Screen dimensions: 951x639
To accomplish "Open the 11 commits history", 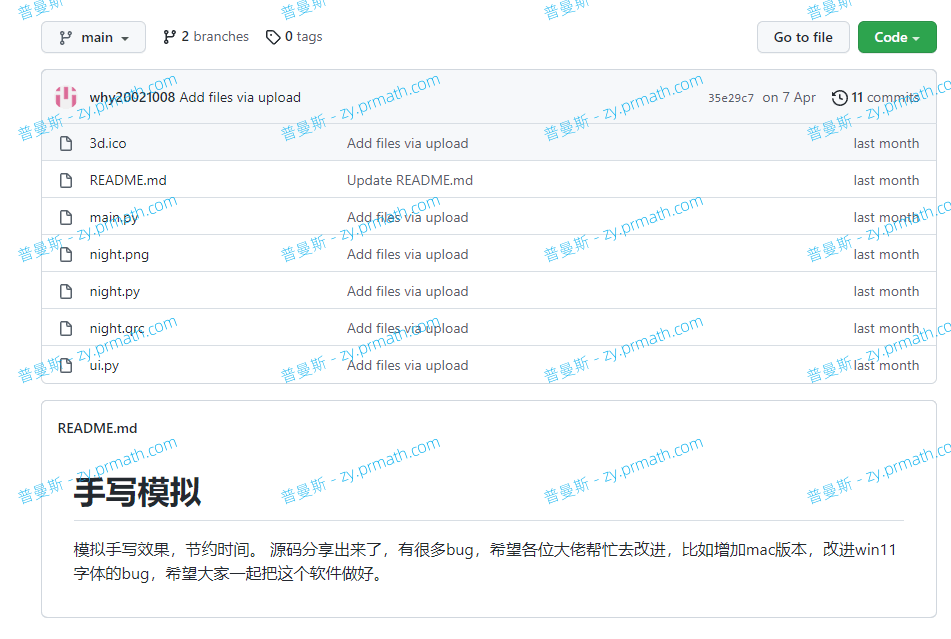I will [885, 97].
